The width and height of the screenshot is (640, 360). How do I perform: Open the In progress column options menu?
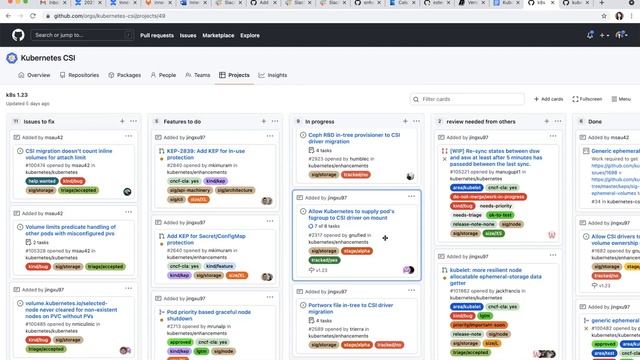[x=416, y=121]
